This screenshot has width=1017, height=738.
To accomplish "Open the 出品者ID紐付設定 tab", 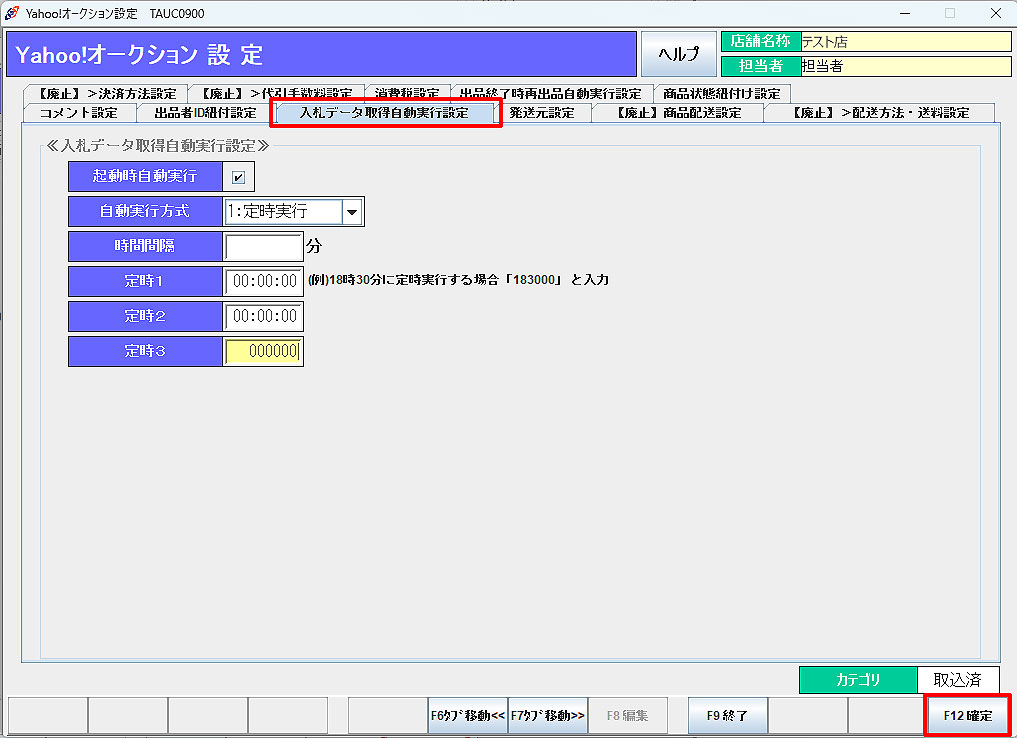I will [x=204, y=113].
